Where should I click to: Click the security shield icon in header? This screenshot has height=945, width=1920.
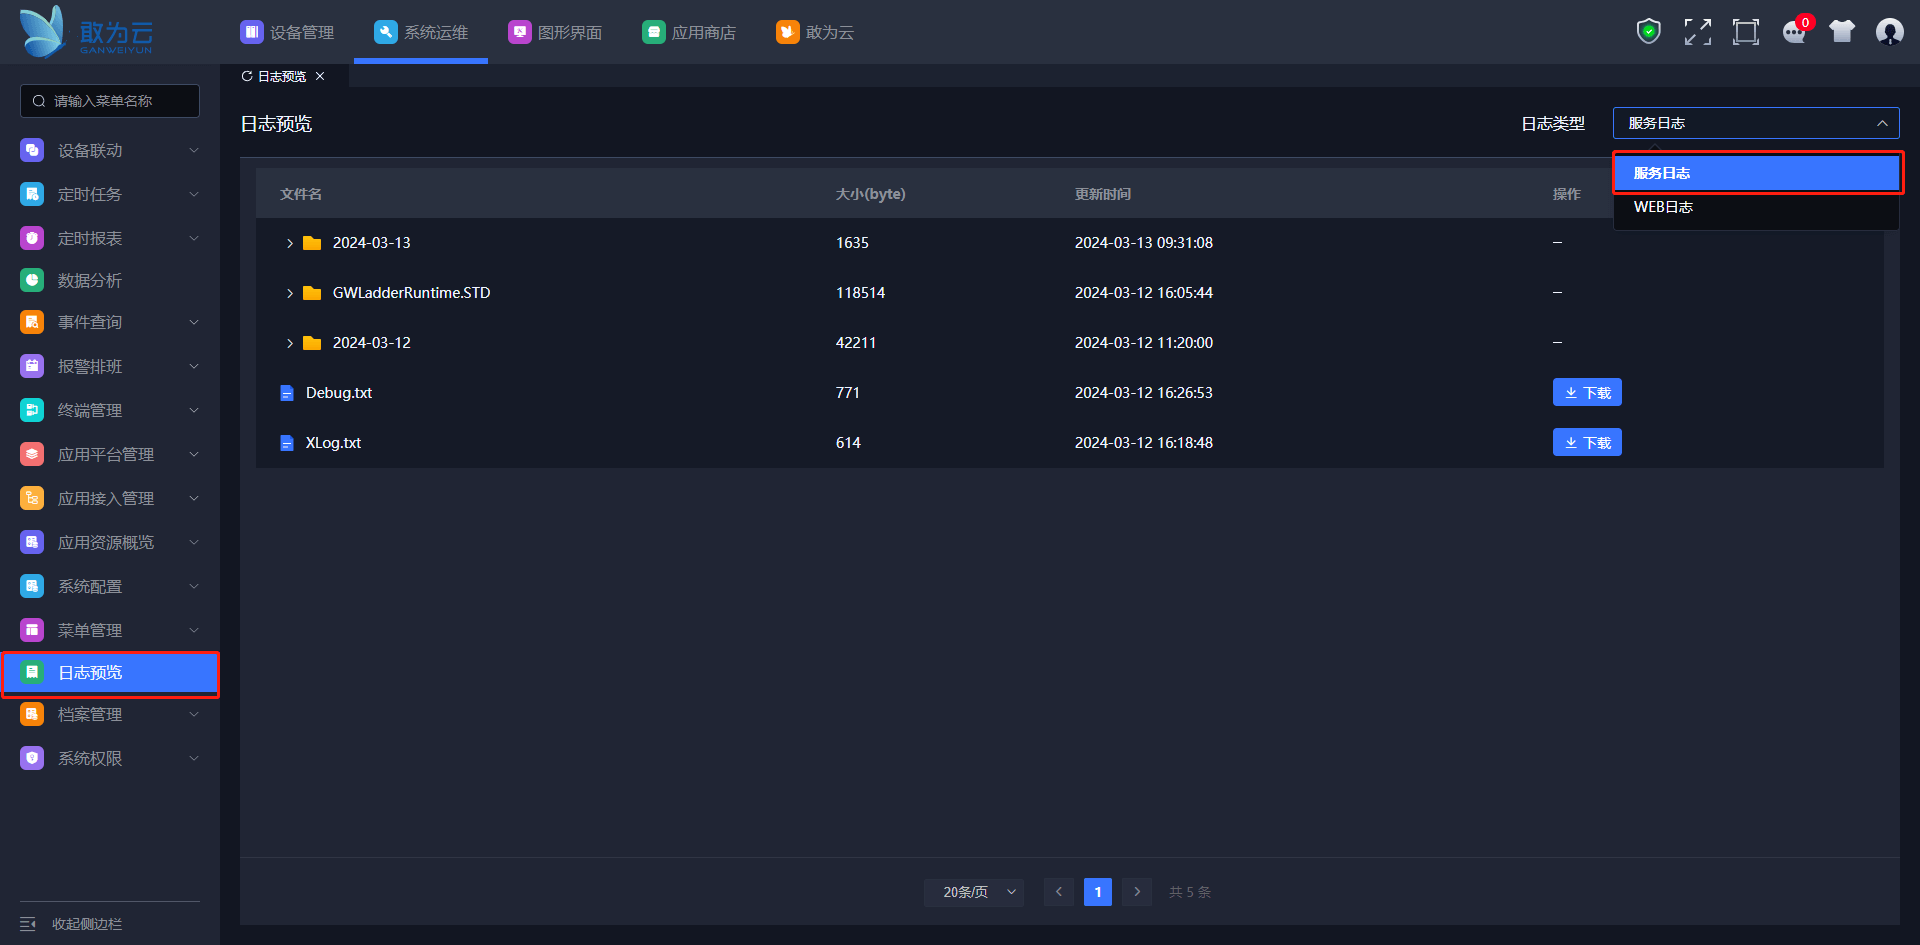[1648, 32]
